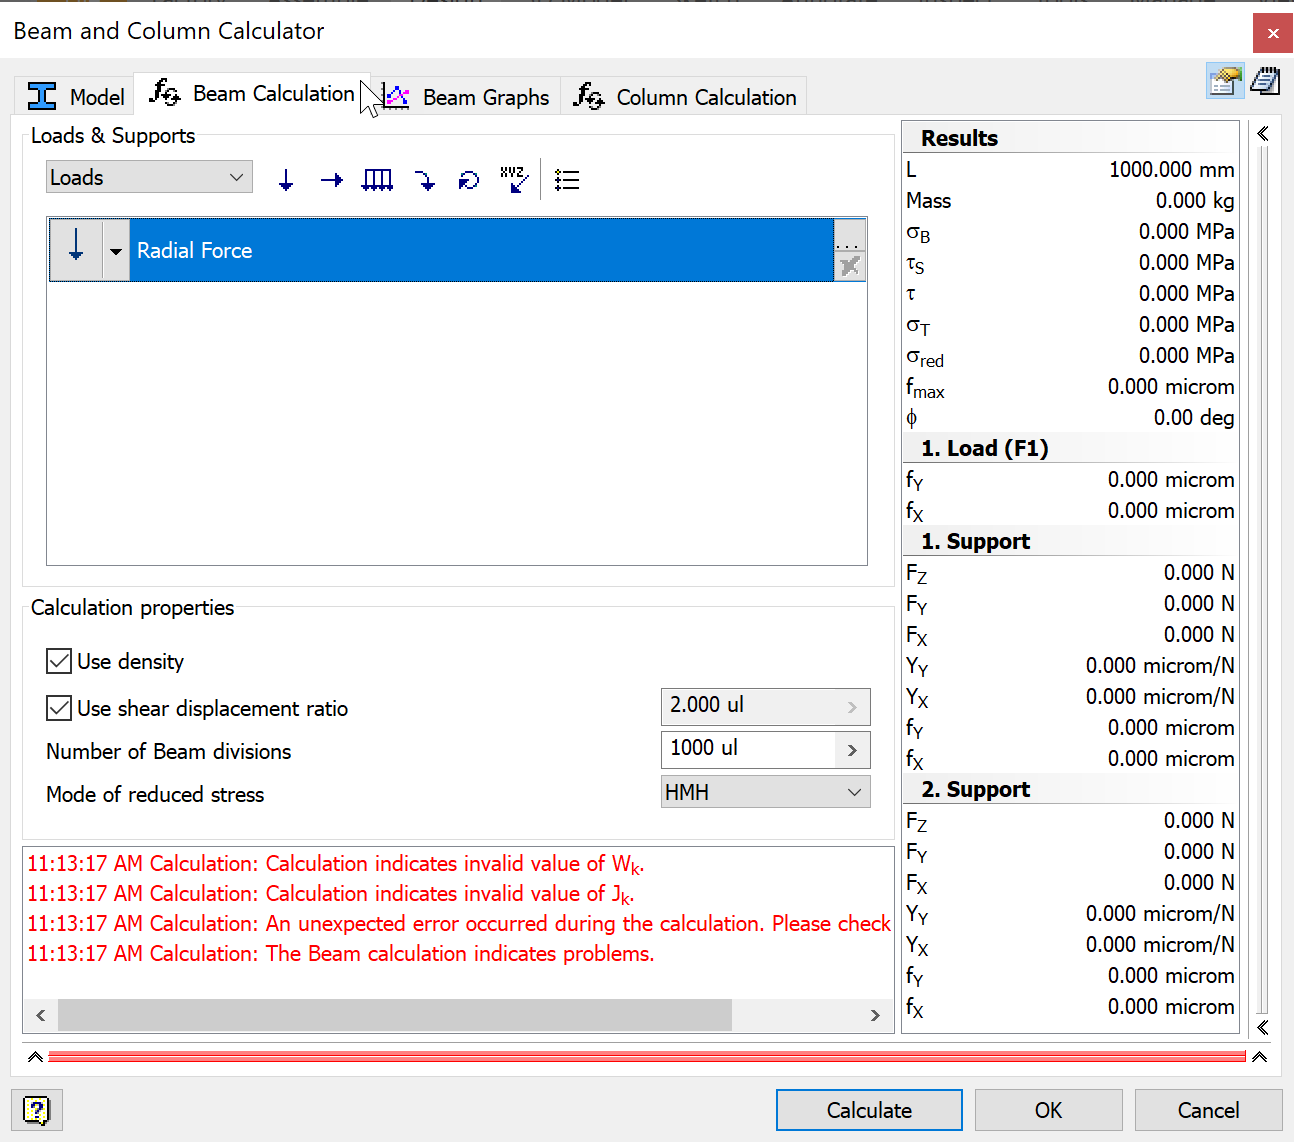The width and height of the screenshot is (1294, 1142).
Task: Add a Continuous distributed load
Action: click(x=377, y=179)
